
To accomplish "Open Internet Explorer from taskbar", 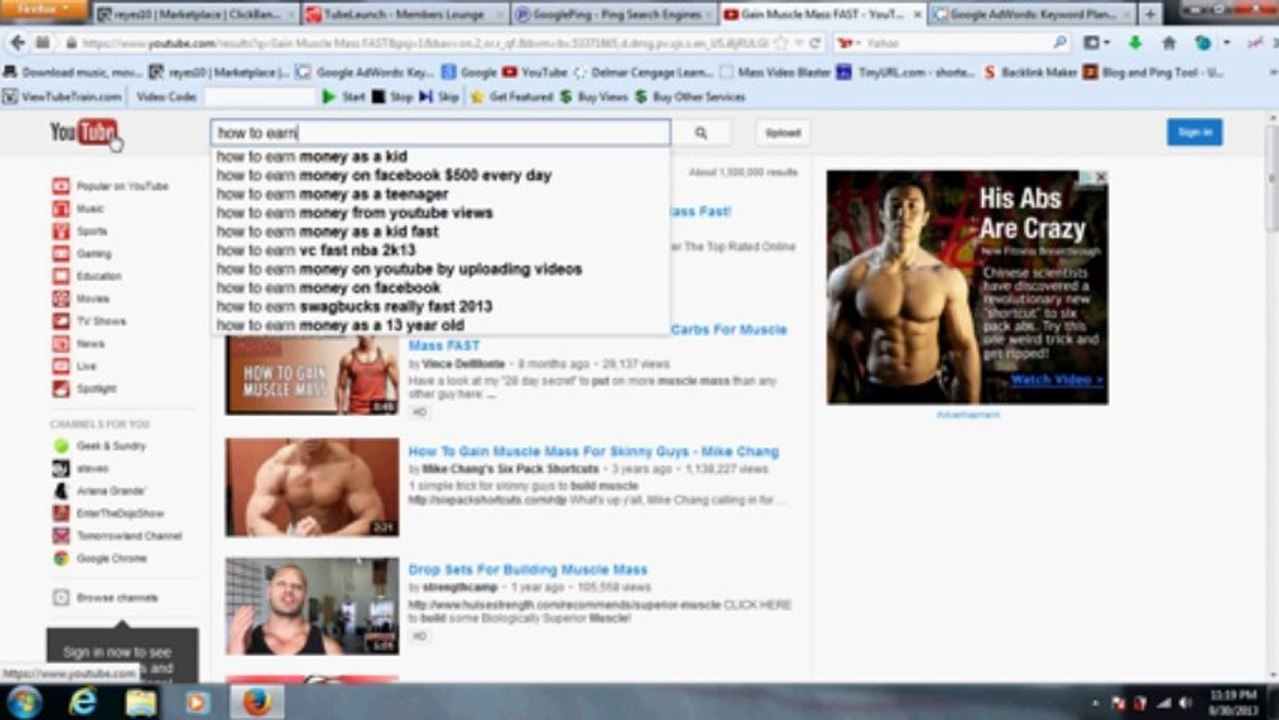I will (x=83, y=702).
